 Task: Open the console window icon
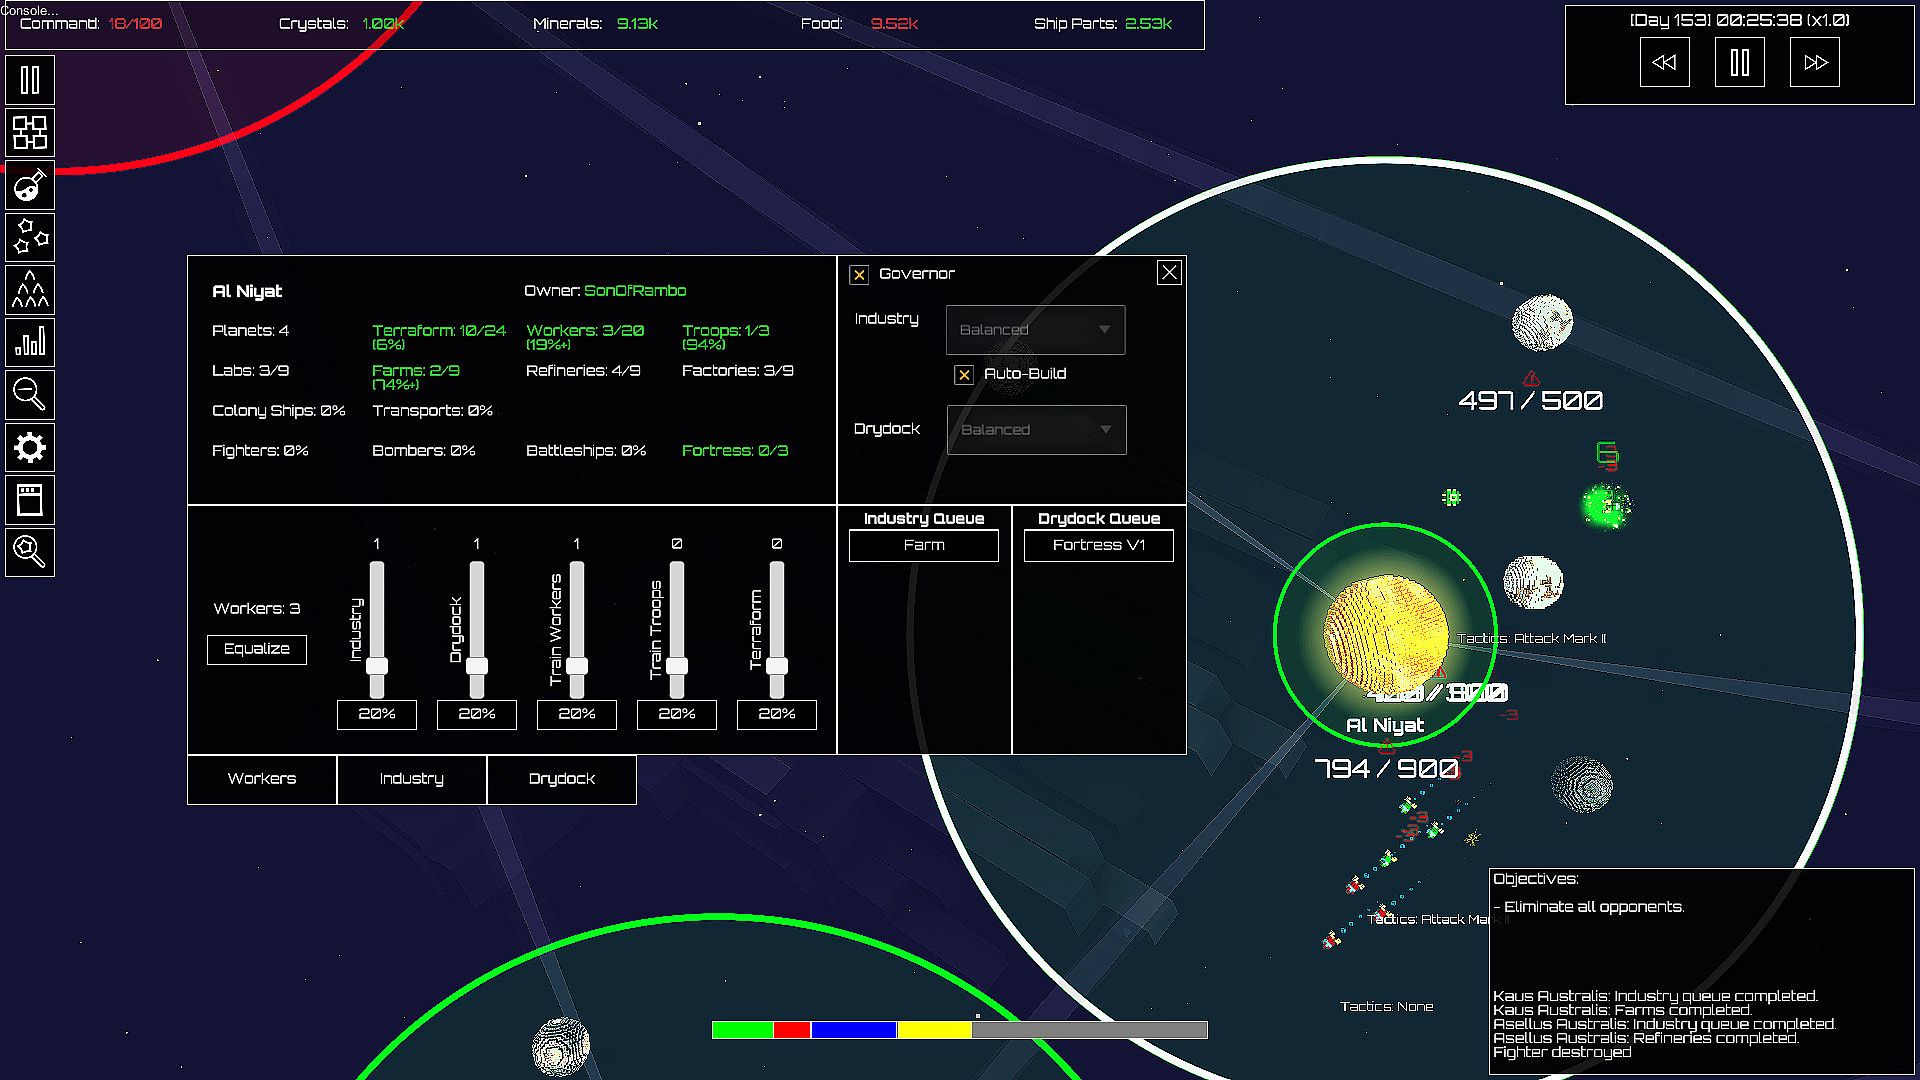tap(30, 499)
